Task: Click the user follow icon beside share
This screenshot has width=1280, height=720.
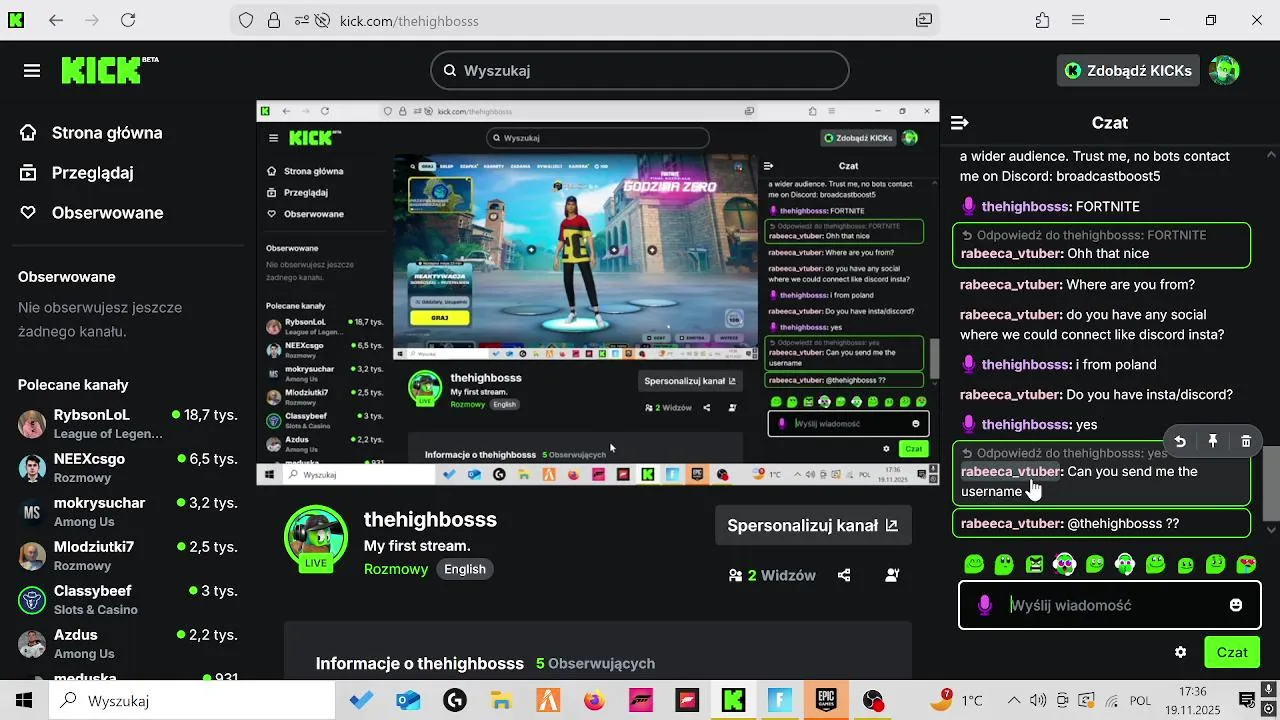Action: tap(892, 575)
